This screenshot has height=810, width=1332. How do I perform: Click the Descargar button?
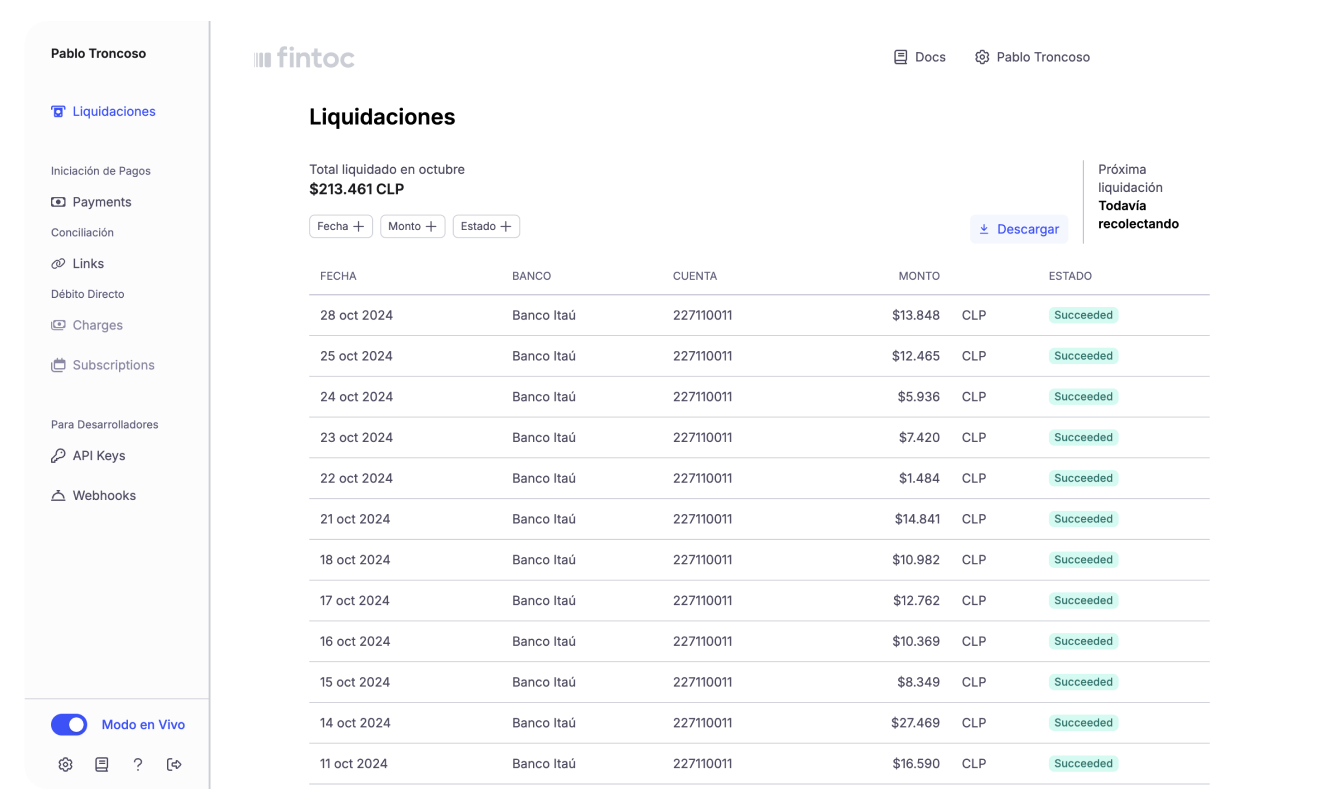point(1019,229)
